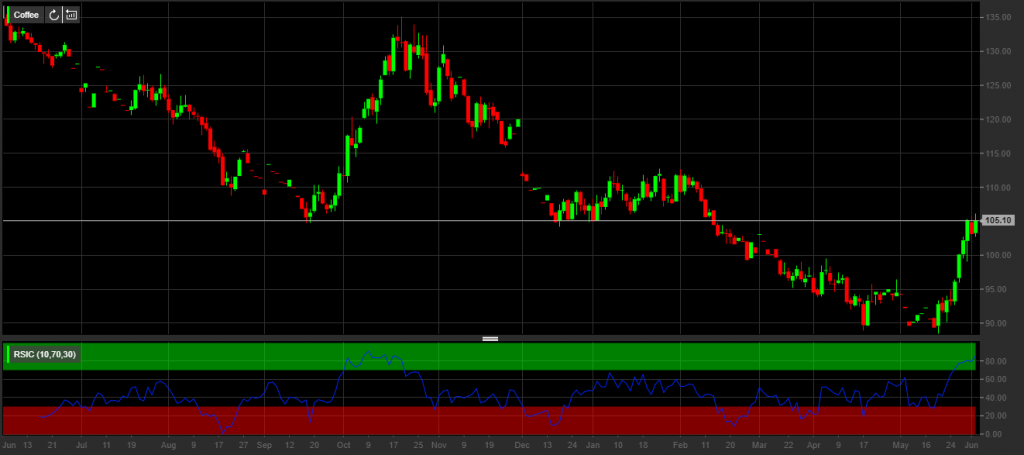Screen dimensions: 1024x455
Task: Click the 80.00 RSI scale label
Action: (996, 361)
